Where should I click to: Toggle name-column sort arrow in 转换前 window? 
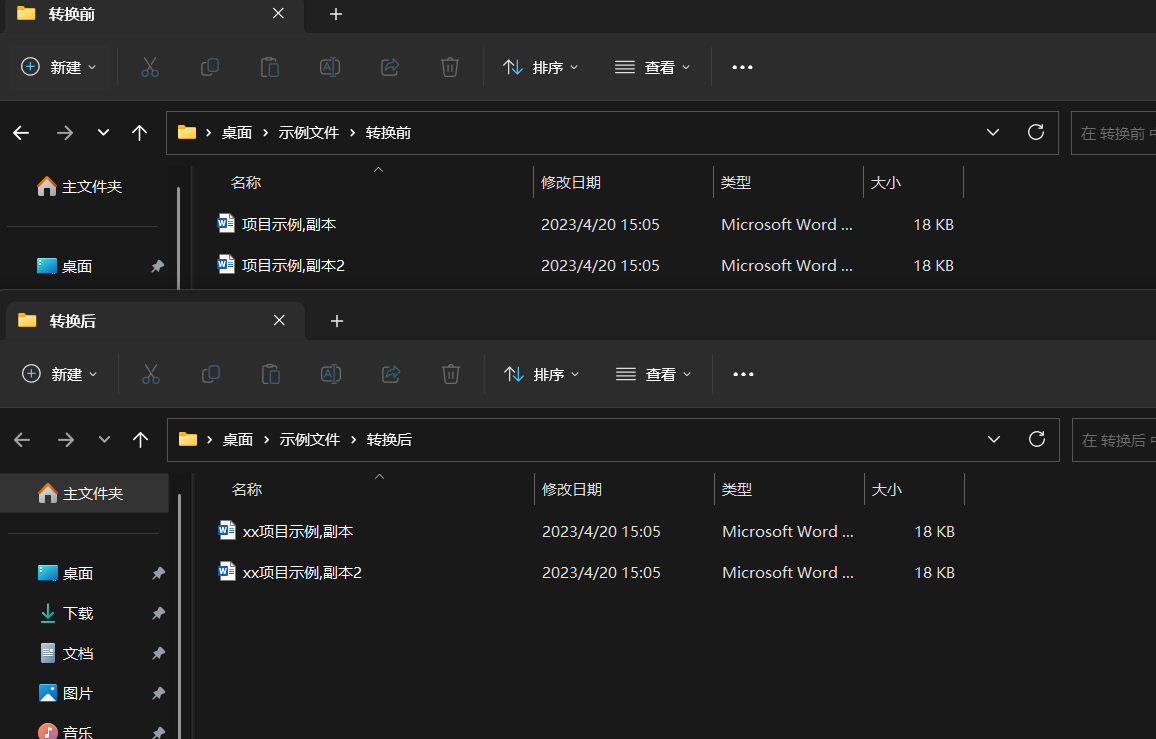[378, 170]
